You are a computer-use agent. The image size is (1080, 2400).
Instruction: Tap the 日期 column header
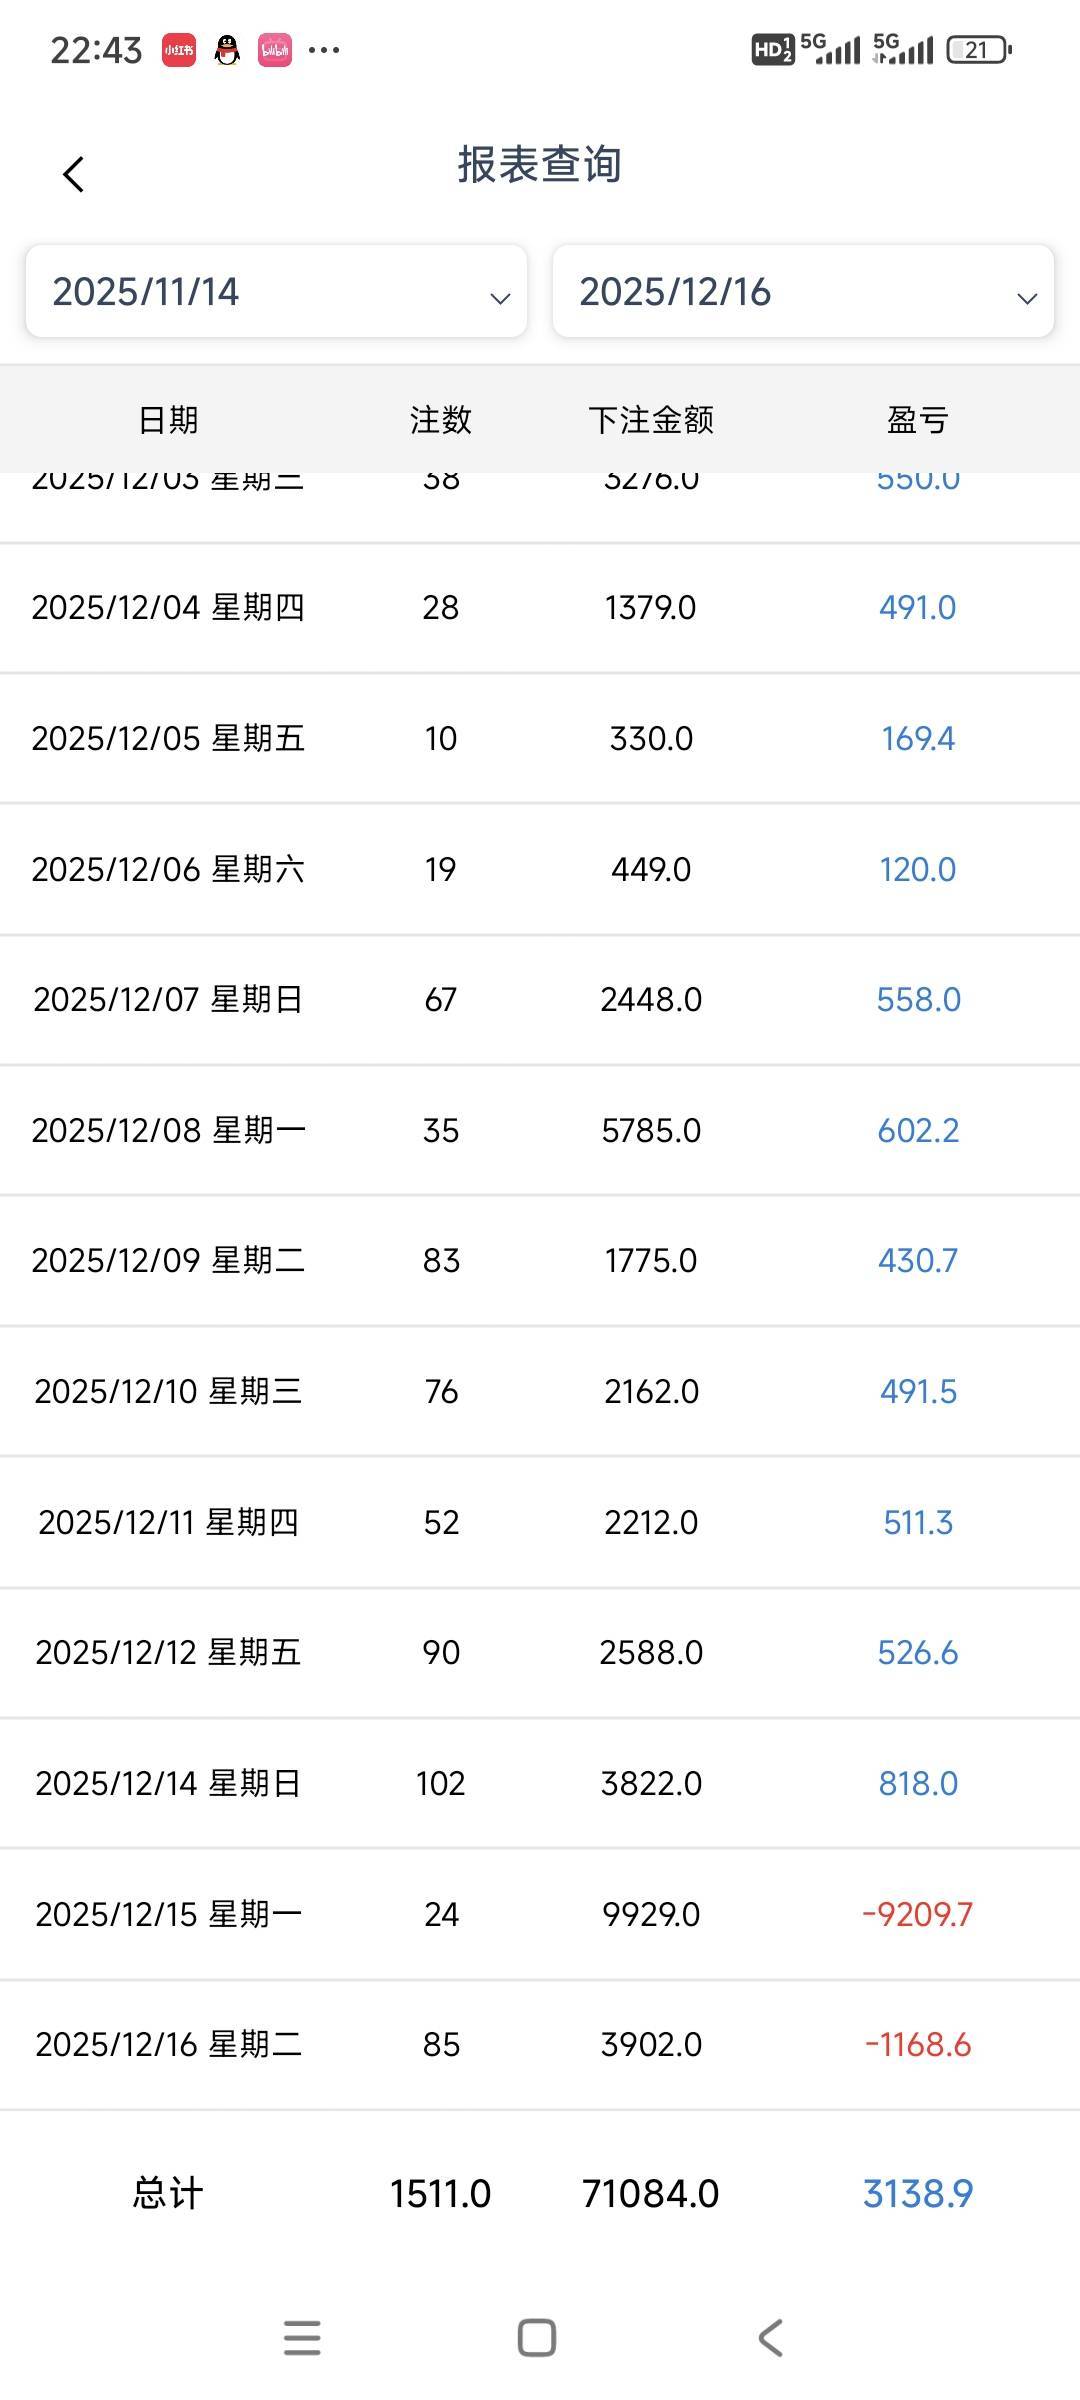(168, 420)
